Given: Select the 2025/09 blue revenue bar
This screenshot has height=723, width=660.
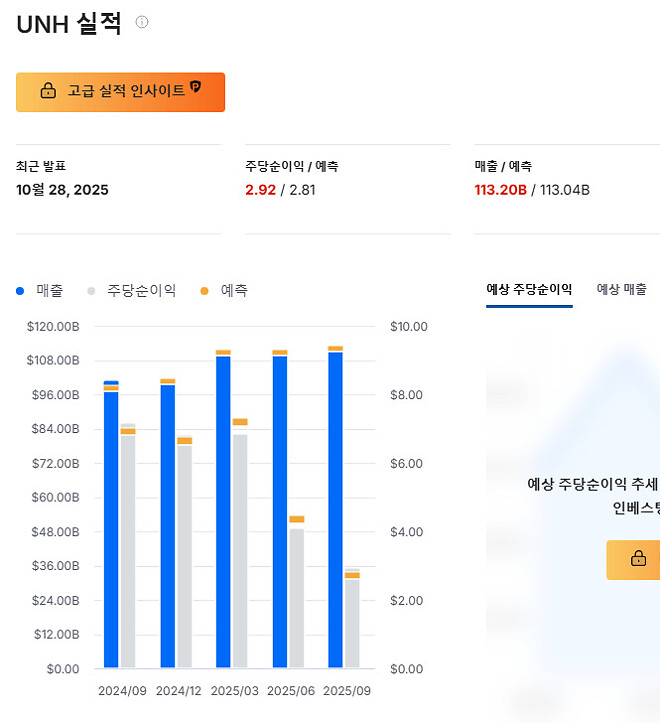Looking at the screenshot, I should pyautogui.click(x=335, y=510).
